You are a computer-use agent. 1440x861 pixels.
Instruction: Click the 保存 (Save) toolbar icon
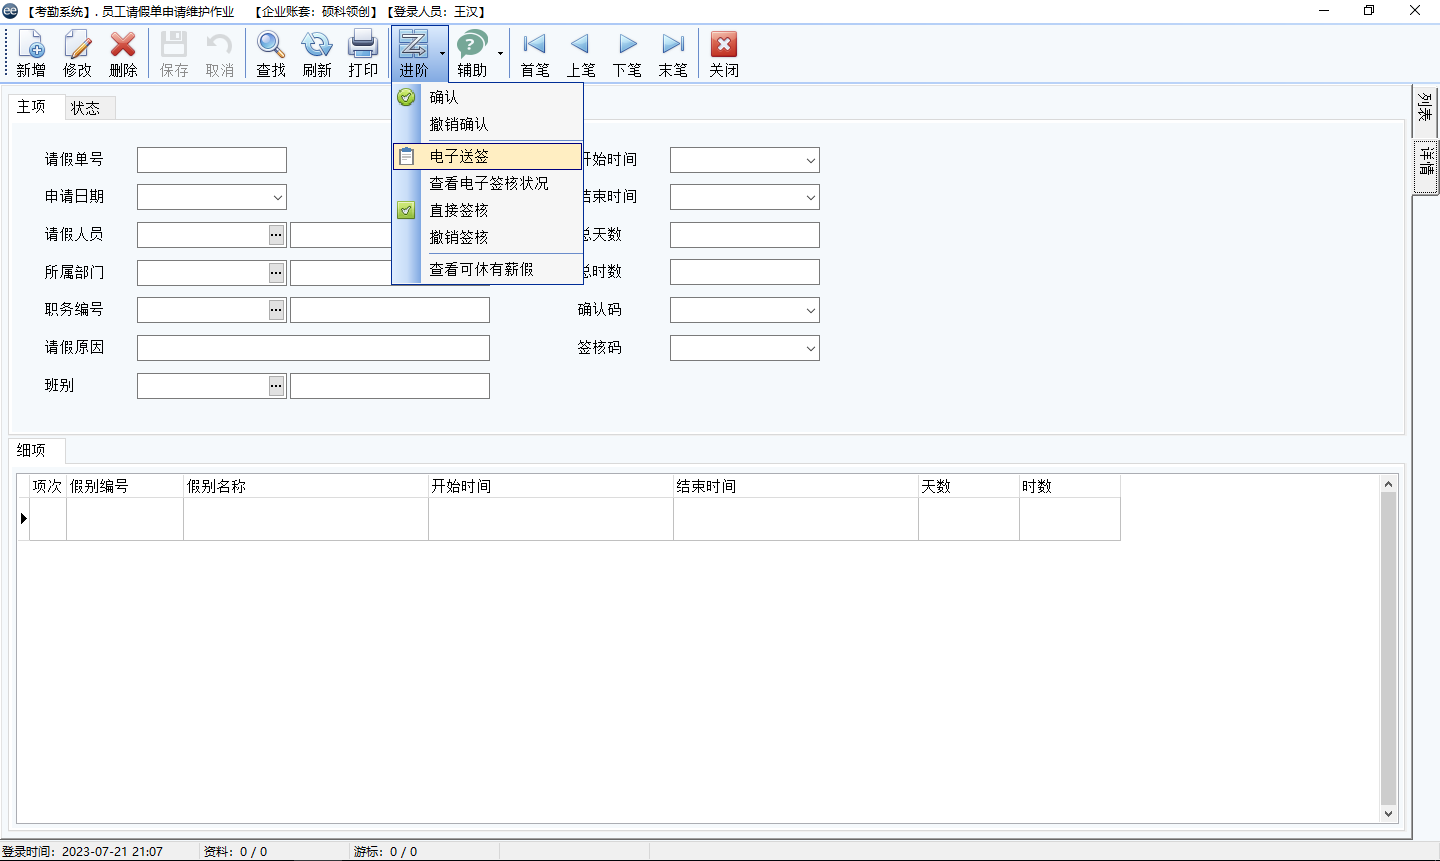pos(174,54)
